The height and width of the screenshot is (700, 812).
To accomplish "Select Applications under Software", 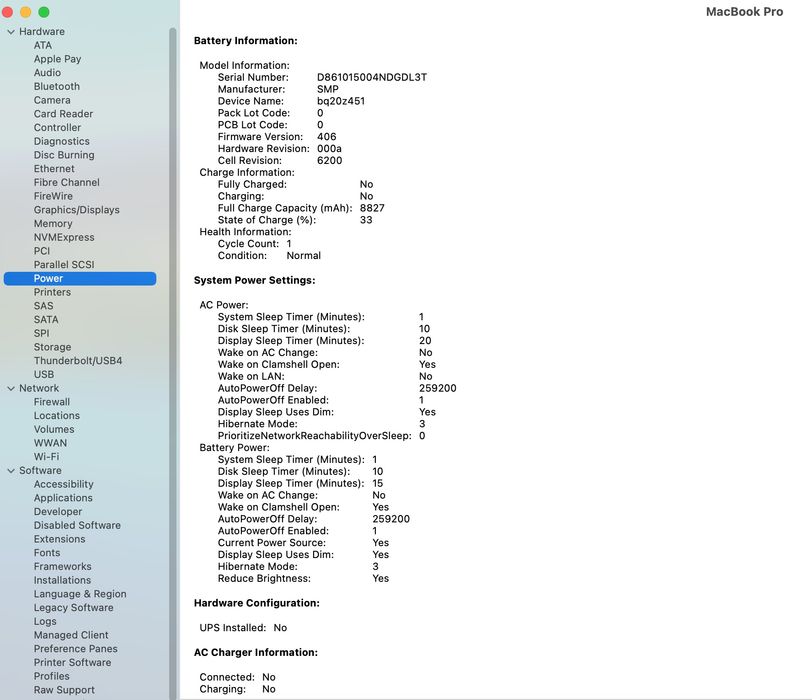I will point(63,498).
